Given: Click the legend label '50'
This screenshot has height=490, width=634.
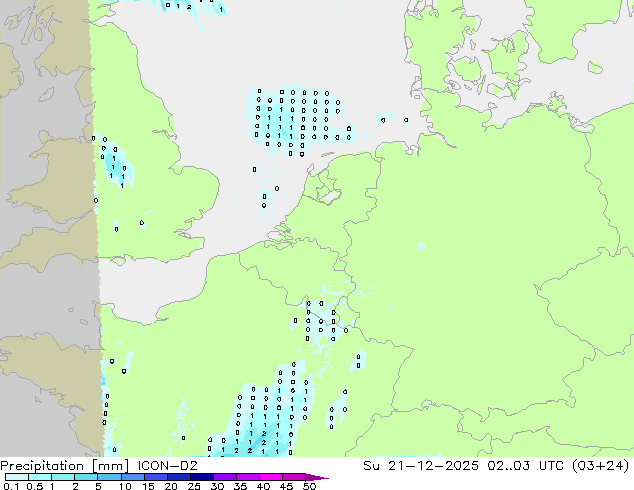Looking at the screenshot, I should coord(309,486).
